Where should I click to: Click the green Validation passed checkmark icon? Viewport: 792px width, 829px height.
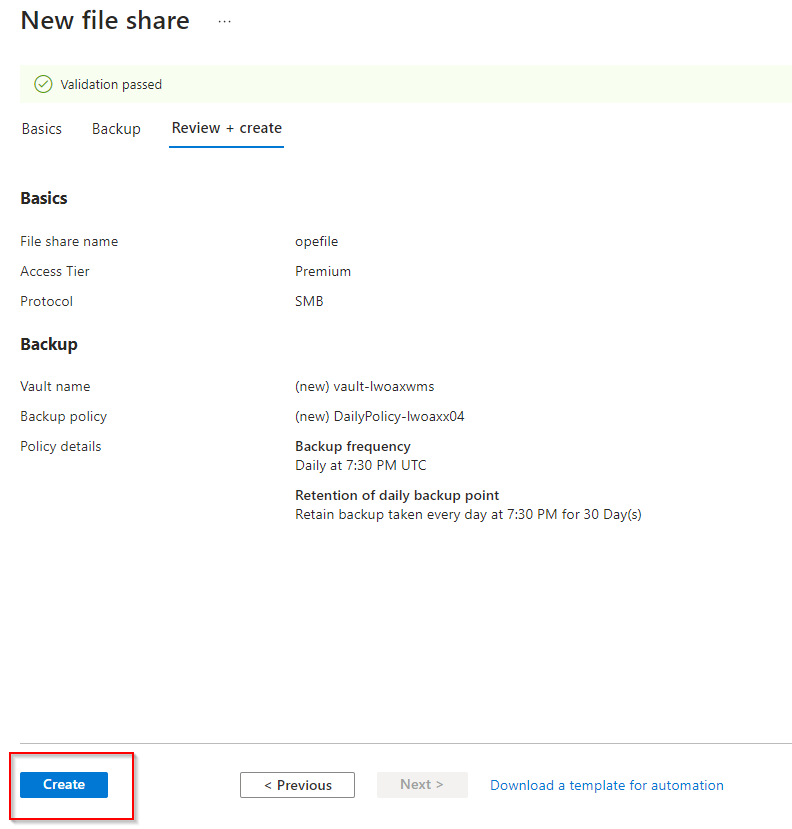(x=43, y=84)
